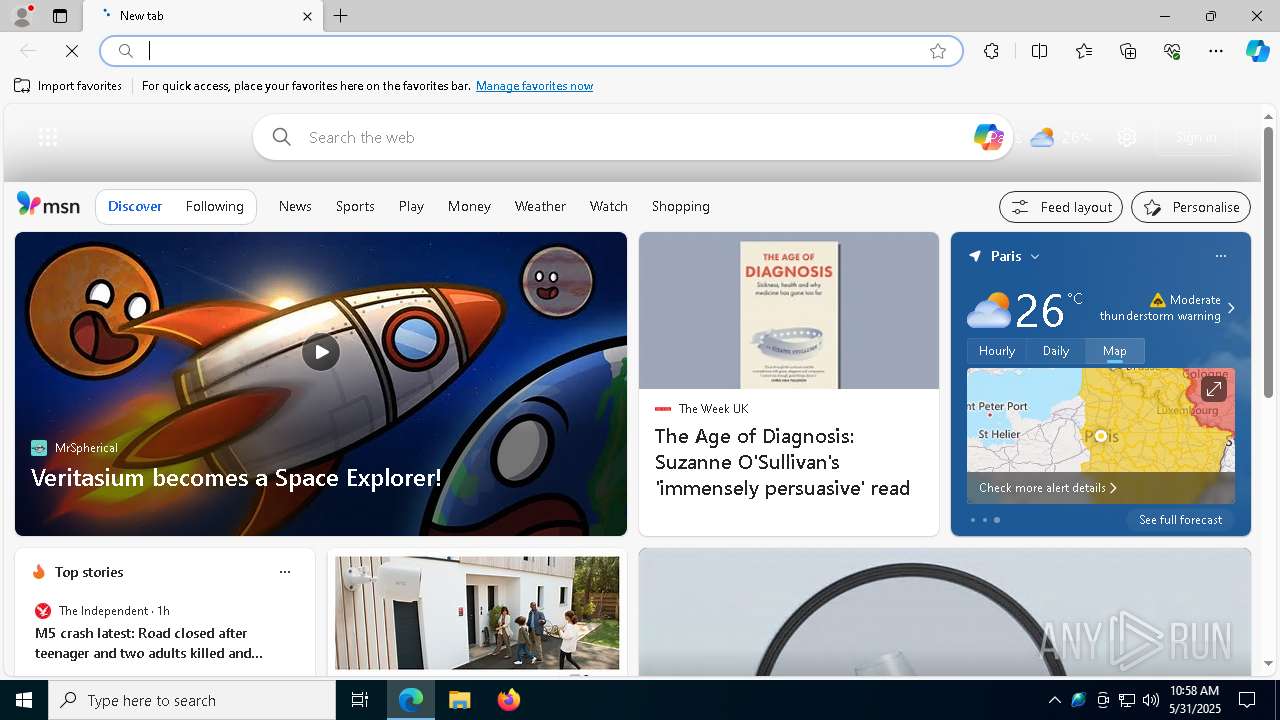This screenshot has height=720, width=1280.
Task: Select the Map weather tab
Action: point(1115,351)
